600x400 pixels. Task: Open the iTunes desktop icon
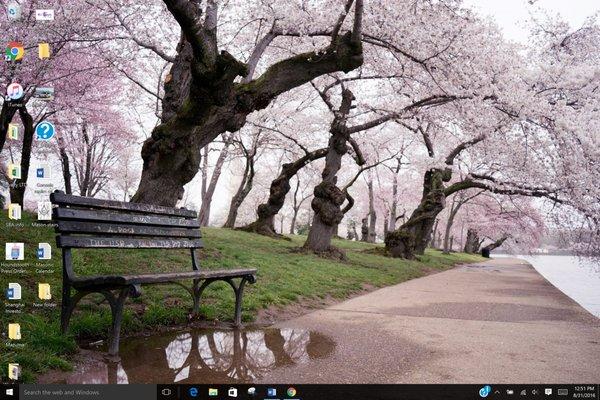pos(14,91)
